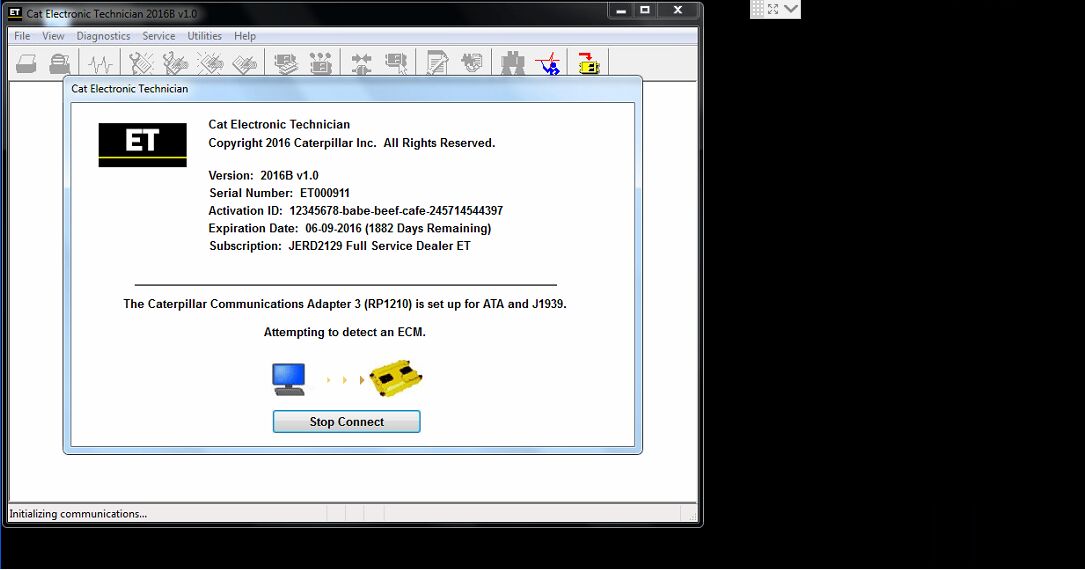Minimize the Cat Electronic Technician window
This screenshot has width=1085, height=570.
pos(621,10)
